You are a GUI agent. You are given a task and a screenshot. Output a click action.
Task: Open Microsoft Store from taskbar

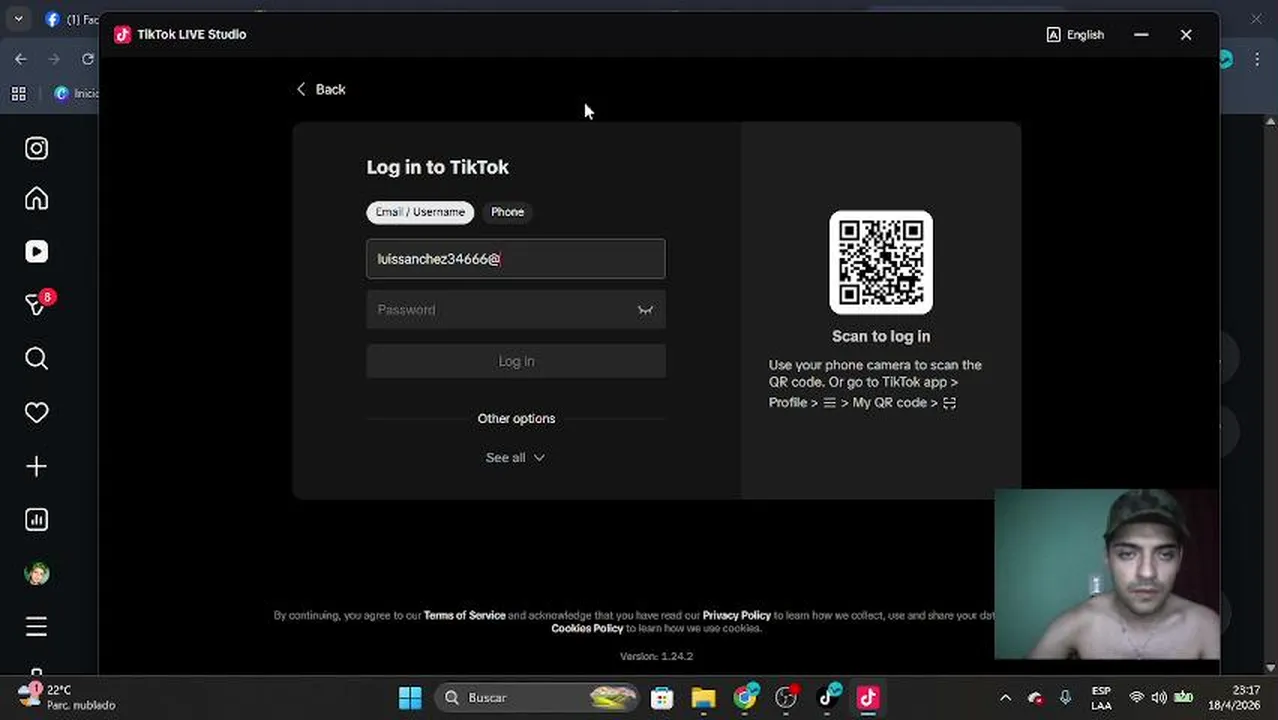coord(662,698)
